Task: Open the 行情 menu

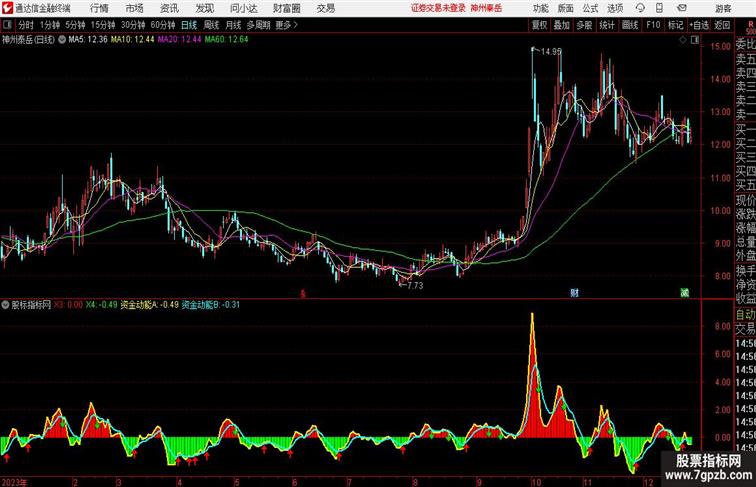Action: coord(99,8)
